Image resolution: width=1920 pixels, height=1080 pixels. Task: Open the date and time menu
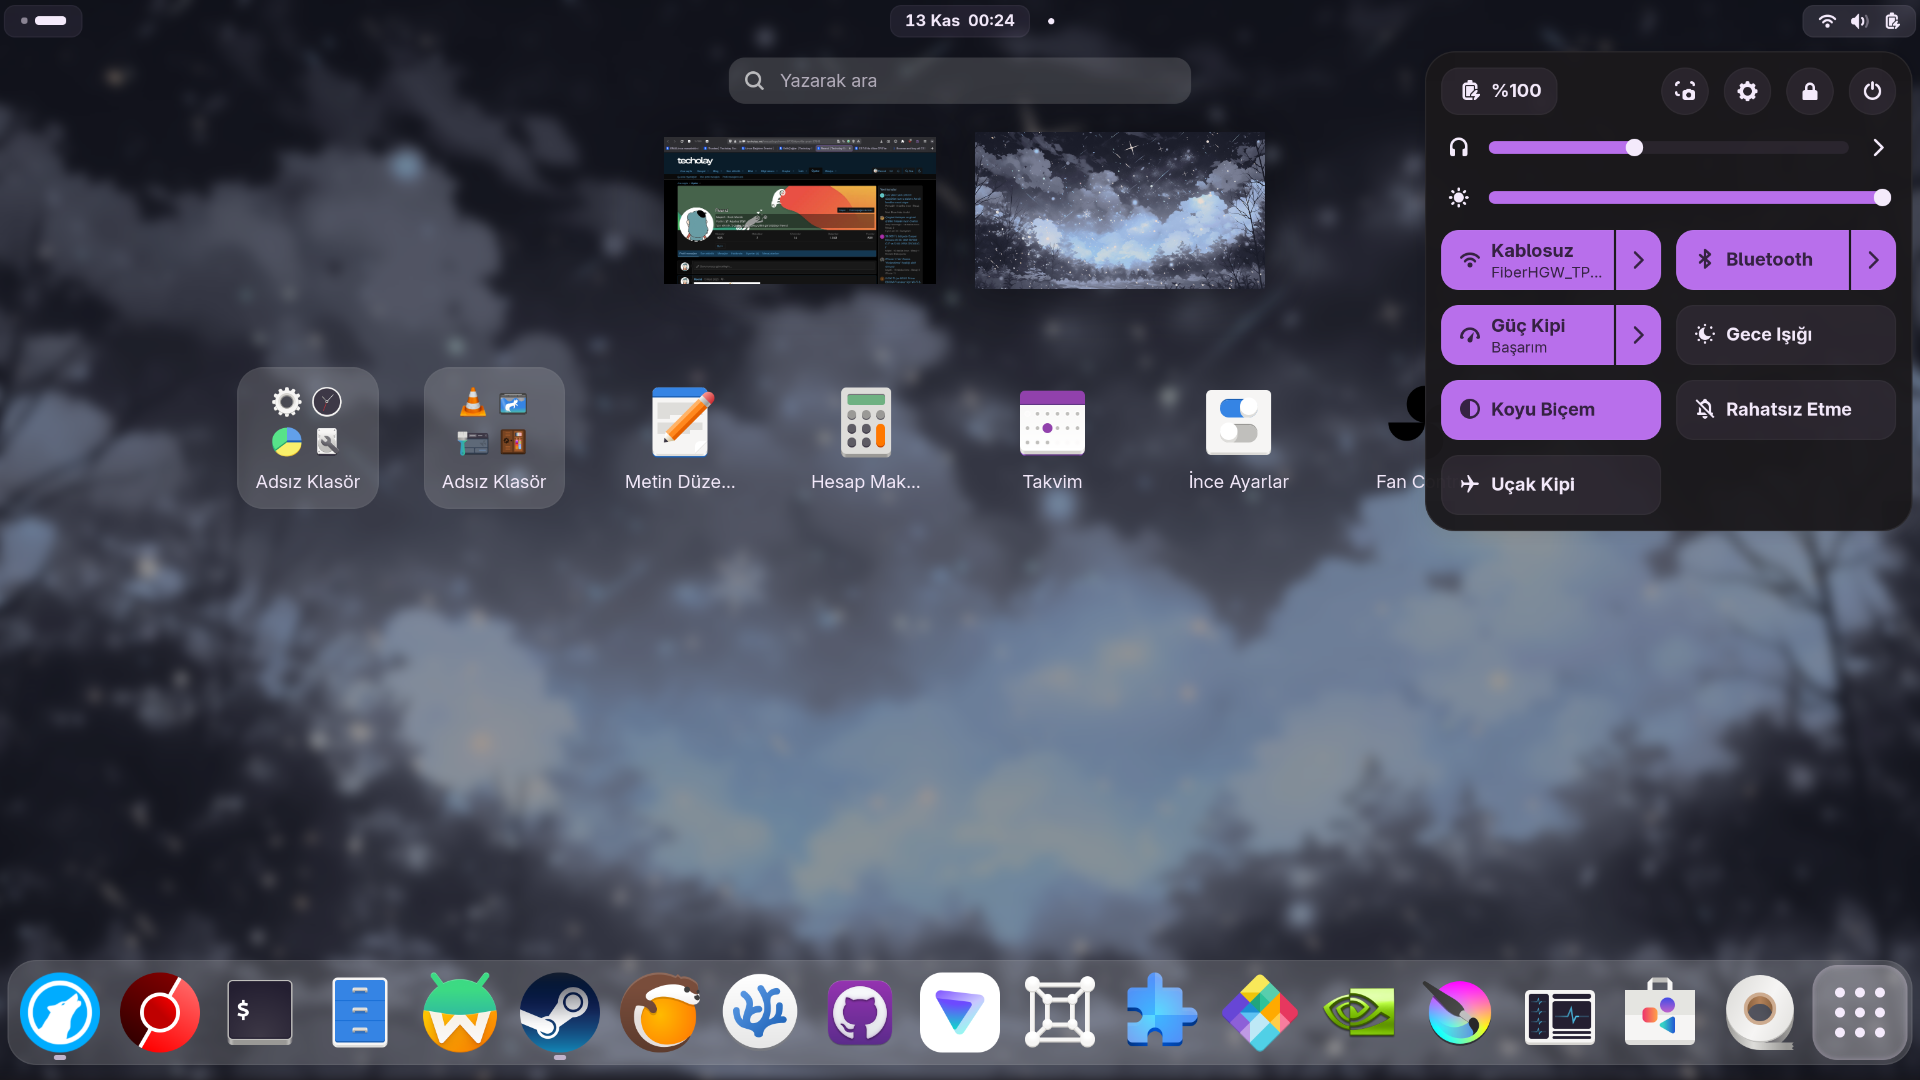pyautogui.click(x=960, y=20)
